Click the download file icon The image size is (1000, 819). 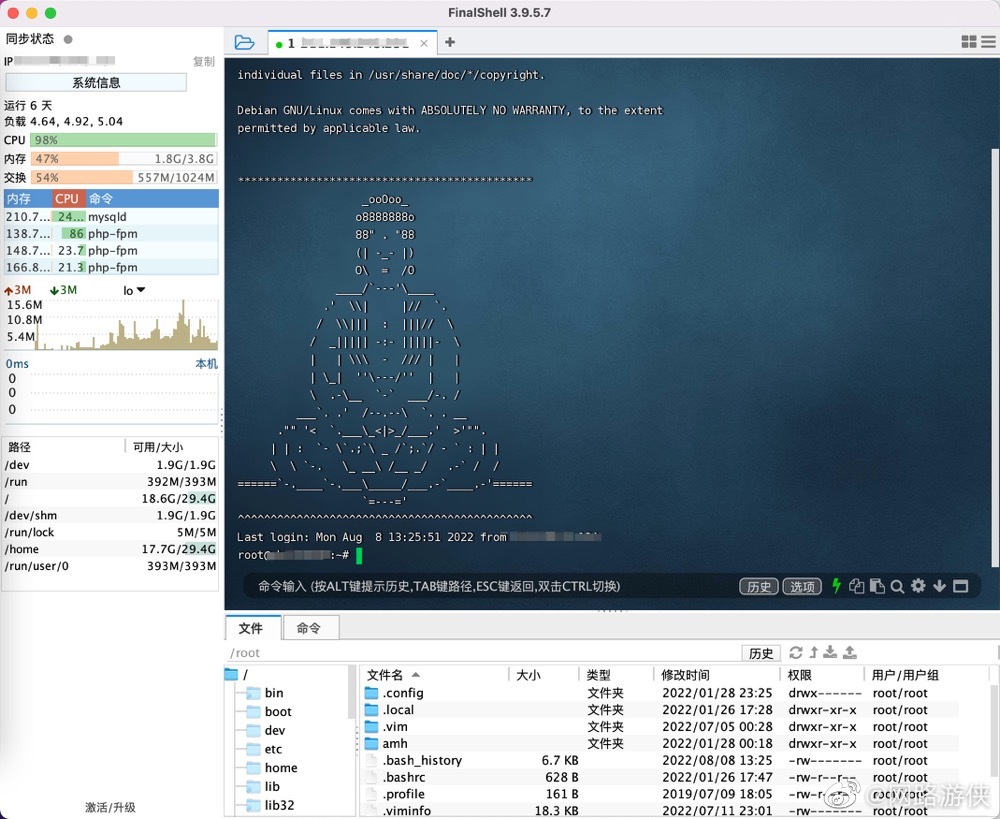click(830, 652)
